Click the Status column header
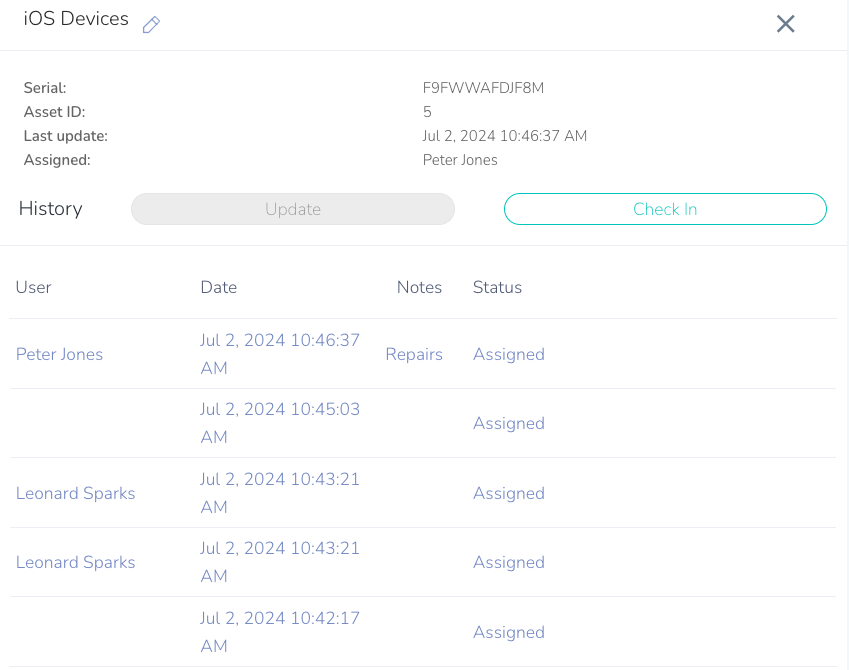 coord(497,287)
